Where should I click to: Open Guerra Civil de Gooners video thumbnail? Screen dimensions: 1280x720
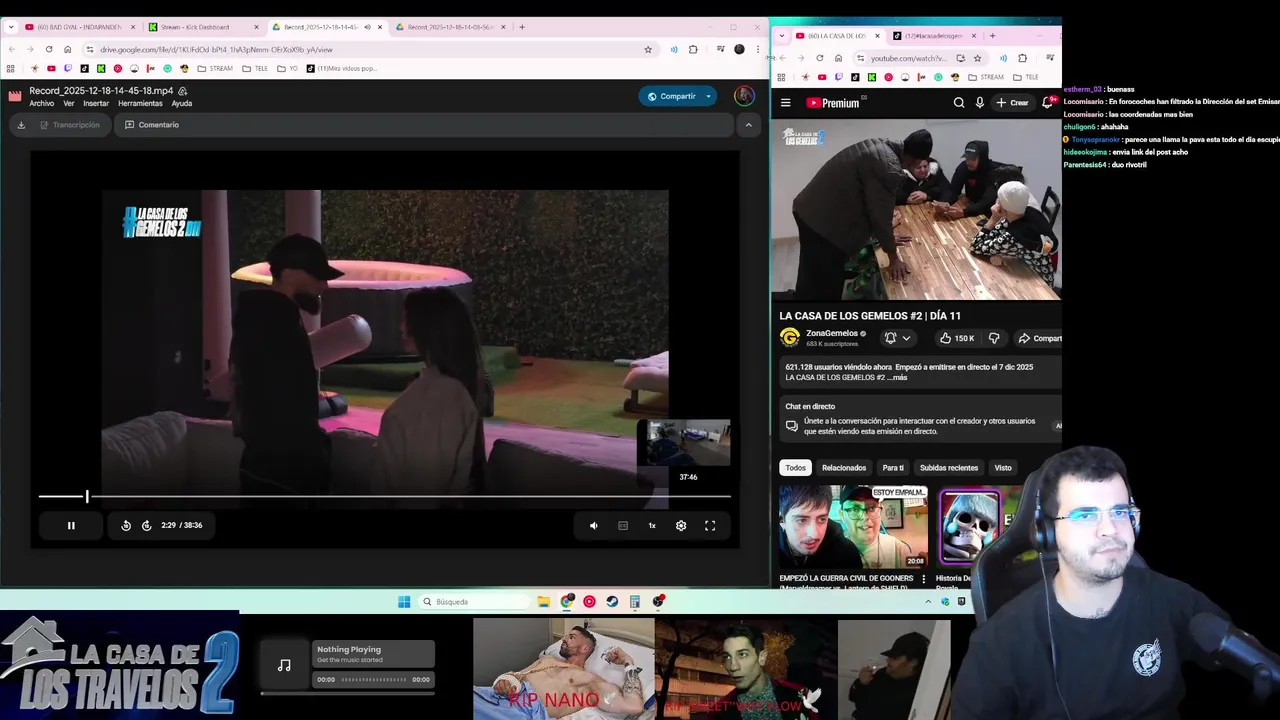click(x=853, y=527)
